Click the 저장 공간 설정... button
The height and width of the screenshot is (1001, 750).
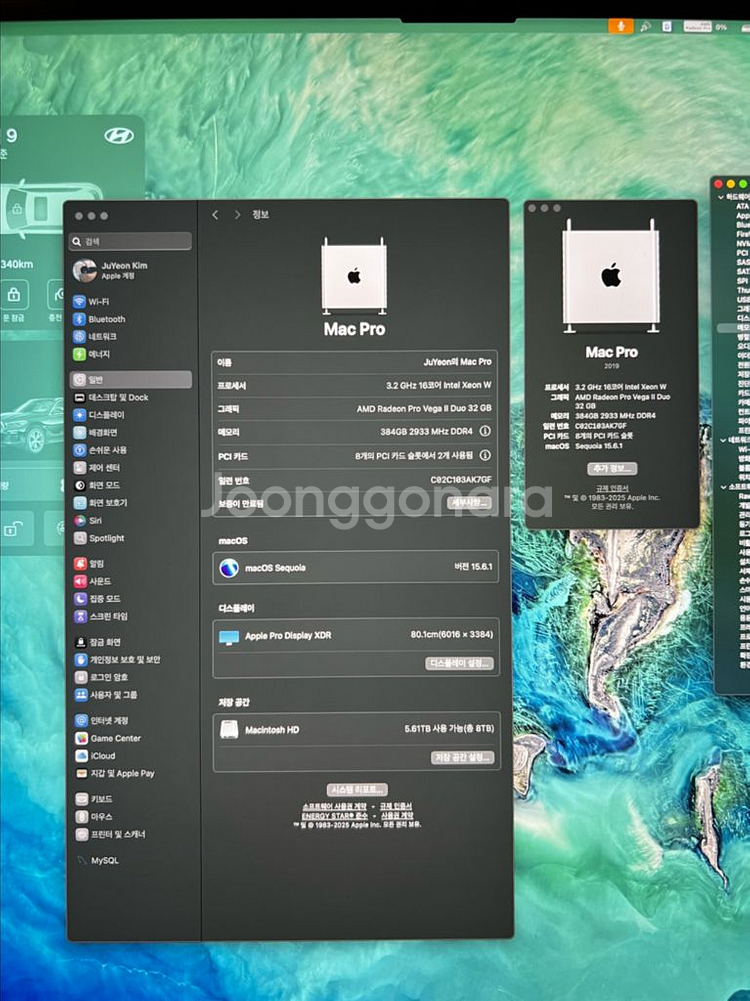coord(463,757)
